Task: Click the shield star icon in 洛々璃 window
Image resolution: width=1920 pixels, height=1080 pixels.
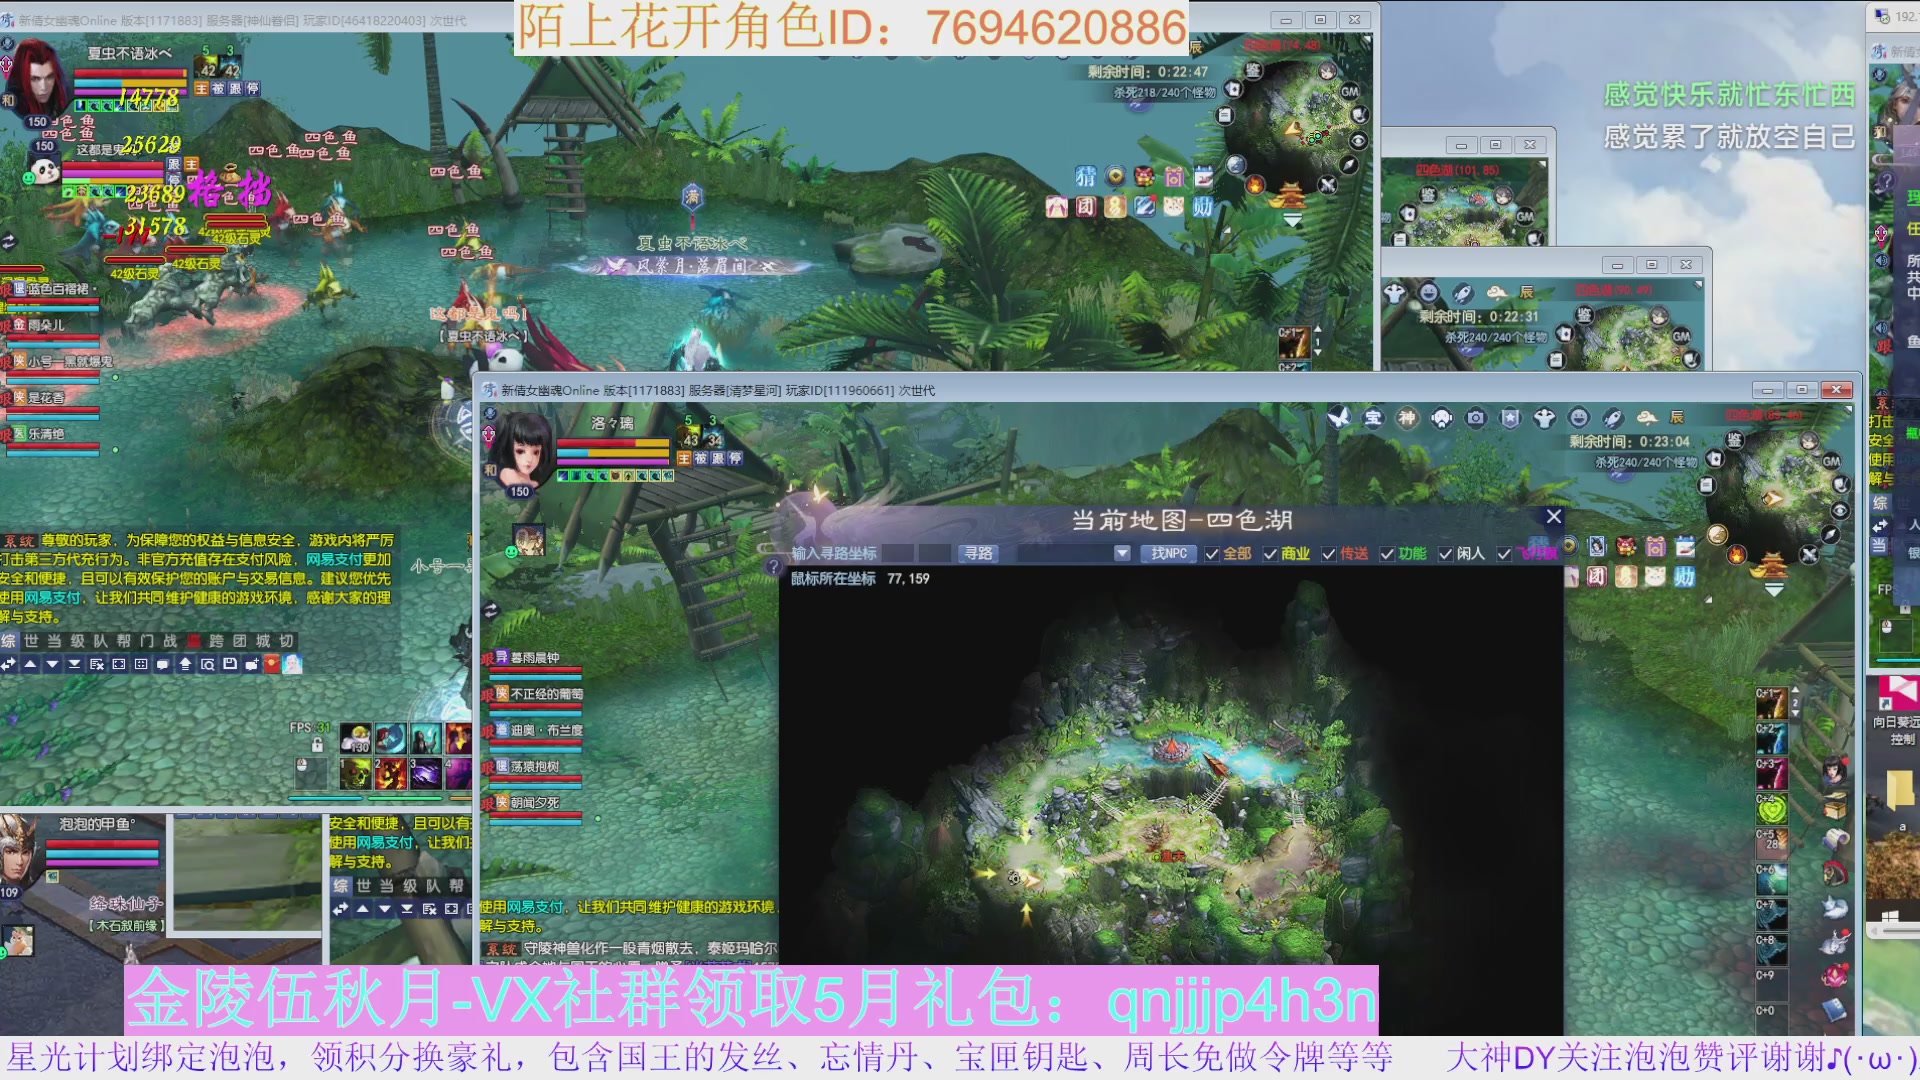Action: [1510, 418]
